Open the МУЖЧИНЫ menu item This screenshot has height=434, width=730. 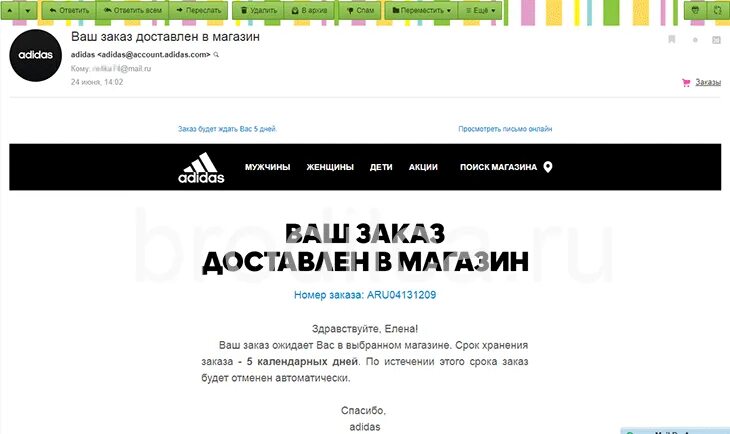(x=268, y=167)
